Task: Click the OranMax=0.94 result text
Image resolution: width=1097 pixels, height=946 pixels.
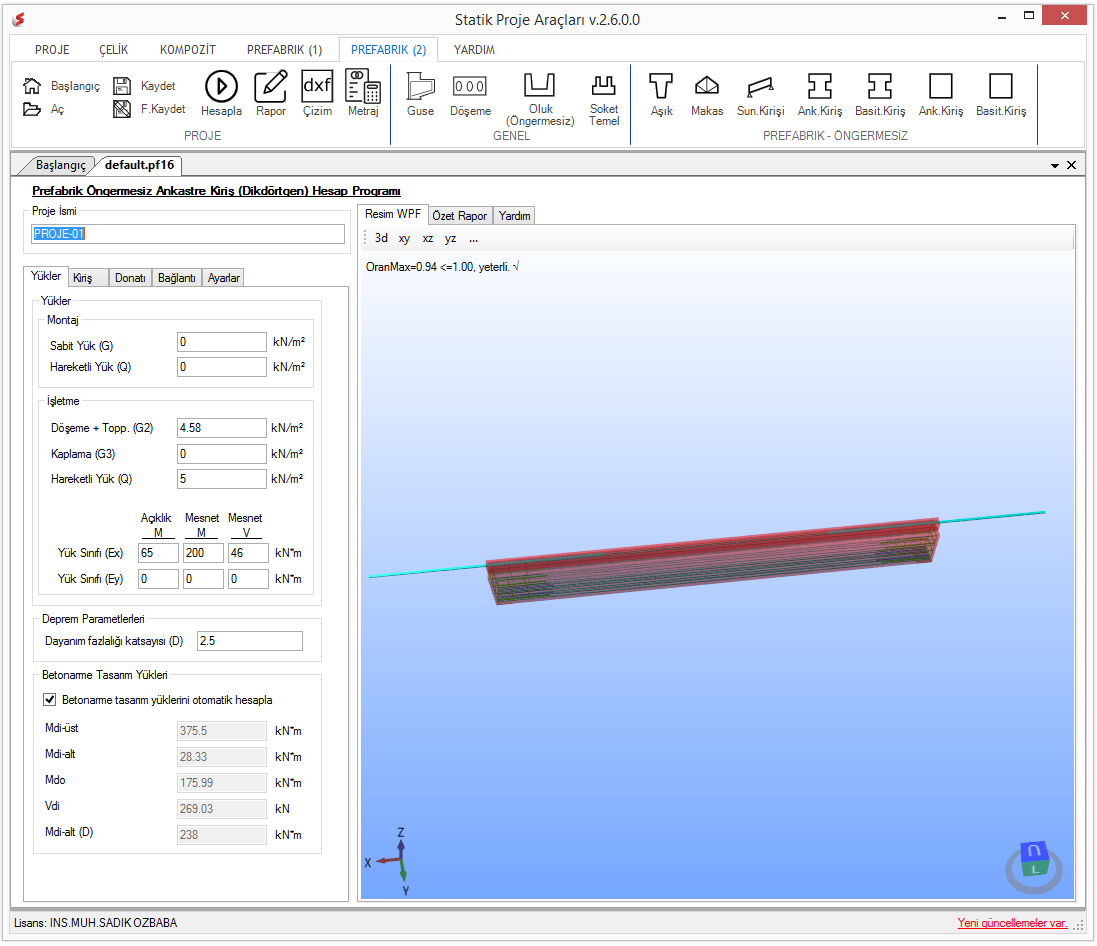Action: [x=442, y=267]
